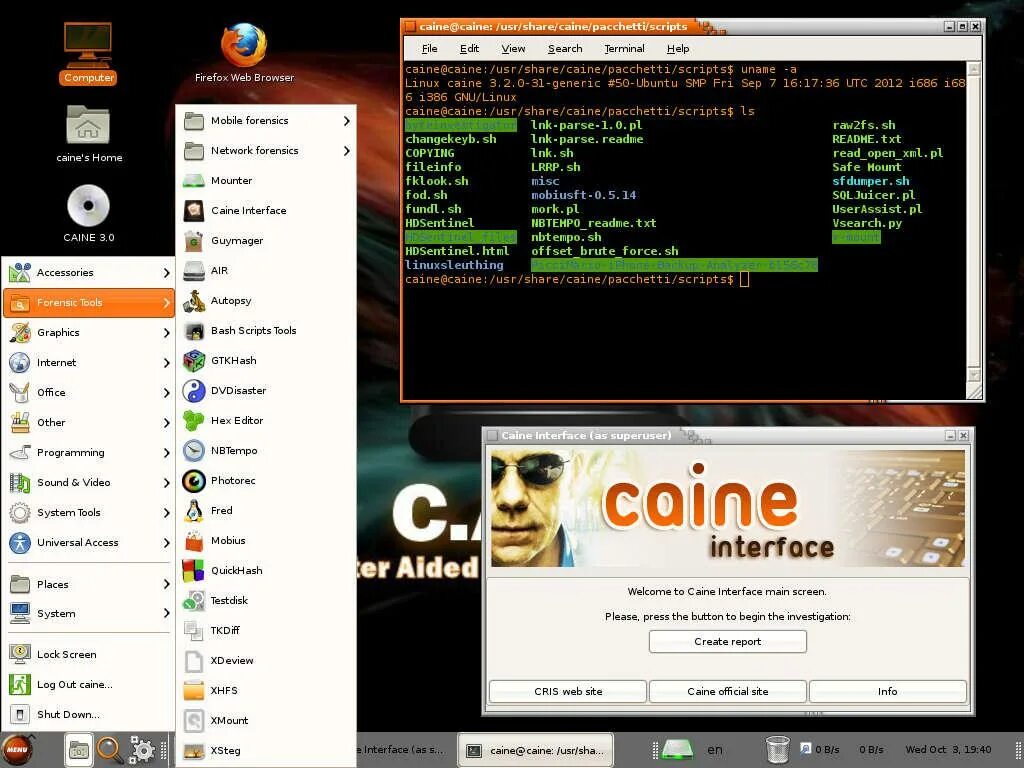Open the Help menu in terminal
Viewport: 1024px width, 768px height.
pos(678,48)
